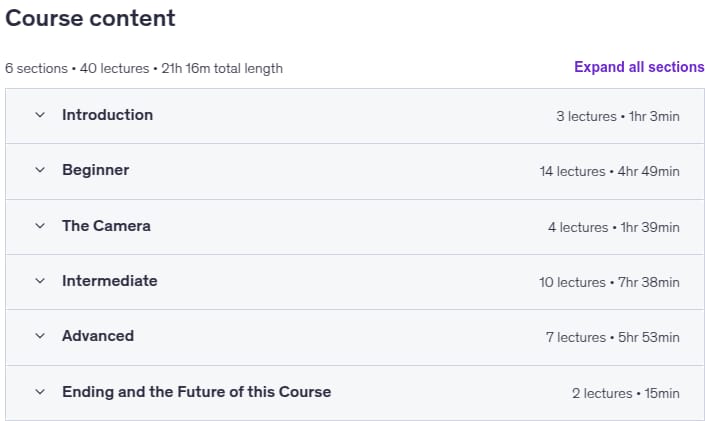Click the '14 lectures • 4hr 49min' label

tap(610, 171)
